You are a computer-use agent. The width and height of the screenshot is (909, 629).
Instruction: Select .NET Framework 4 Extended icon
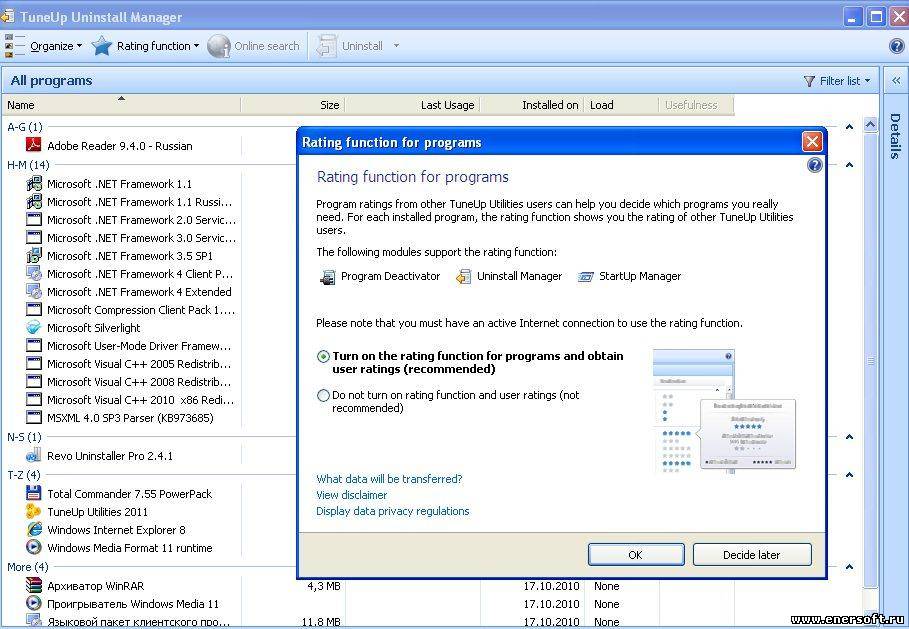(x=34, y=292)
